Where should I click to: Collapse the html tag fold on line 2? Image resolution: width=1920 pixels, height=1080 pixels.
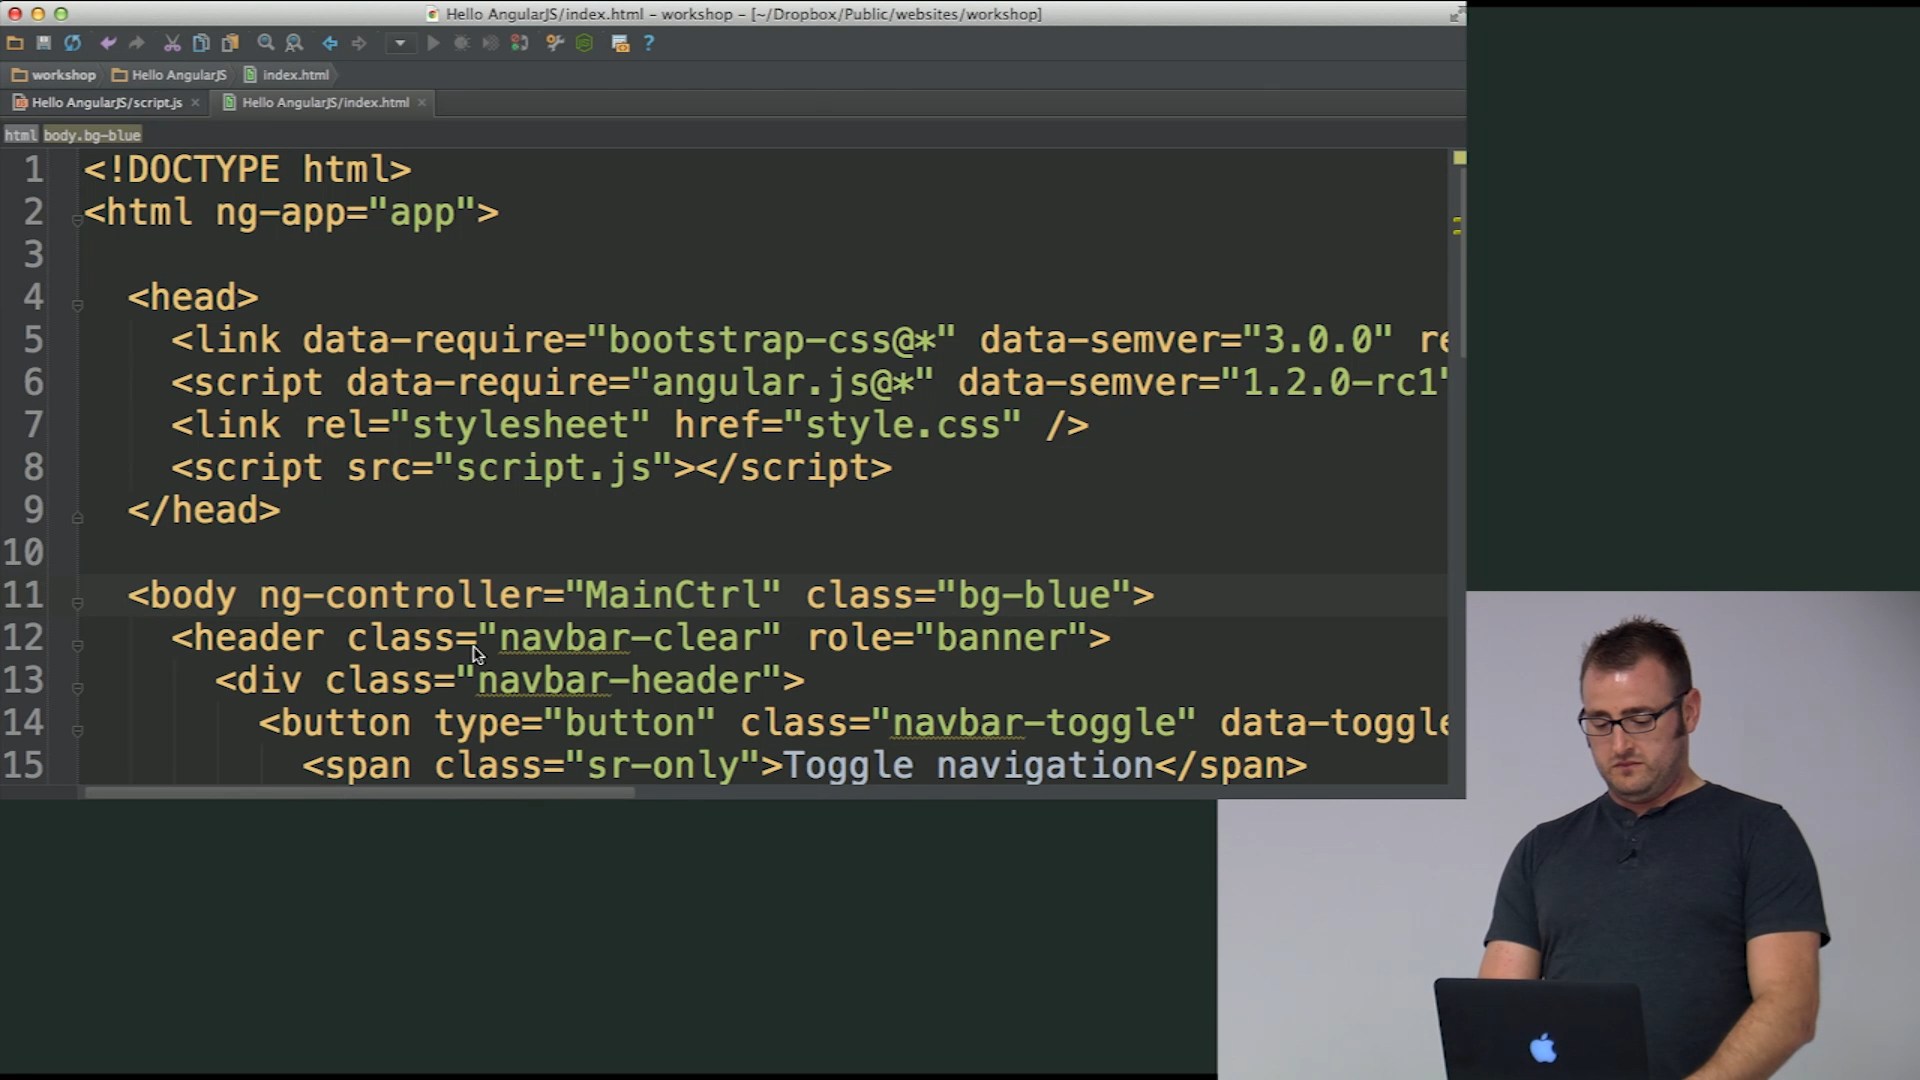pyautogui.click(x=77, y=220)
